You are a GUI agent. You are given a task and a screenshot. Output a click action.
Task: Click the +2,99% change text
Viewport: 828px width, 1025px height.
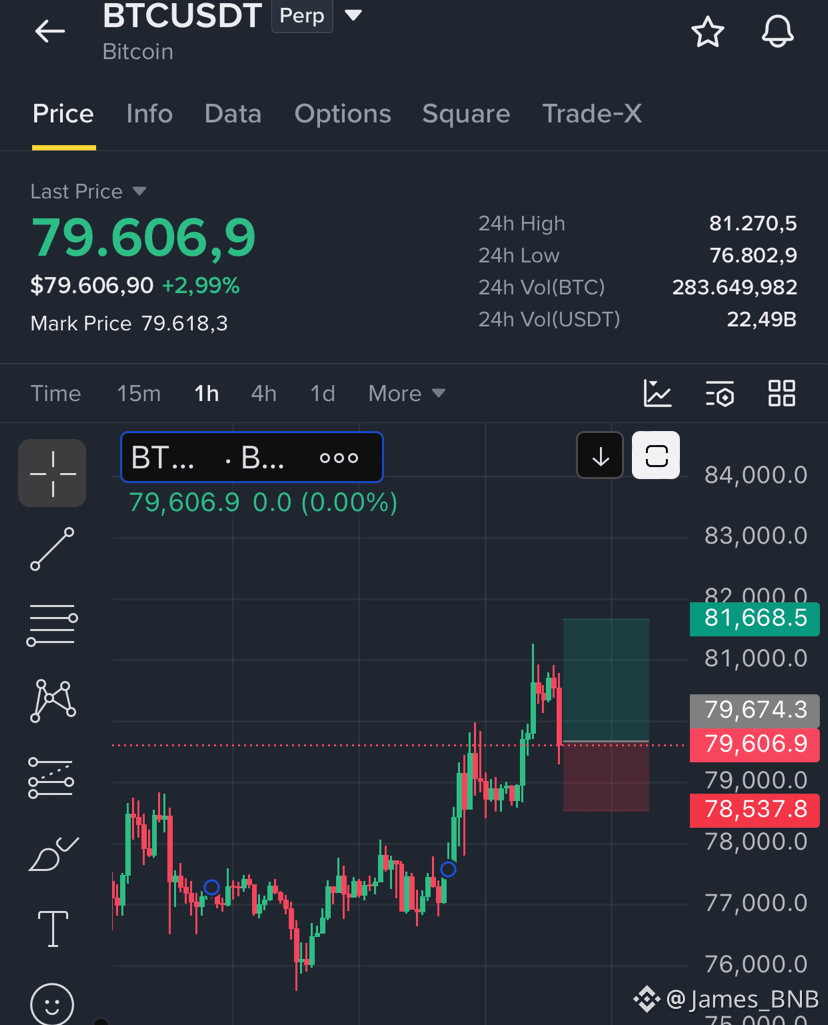click(201, 286)
